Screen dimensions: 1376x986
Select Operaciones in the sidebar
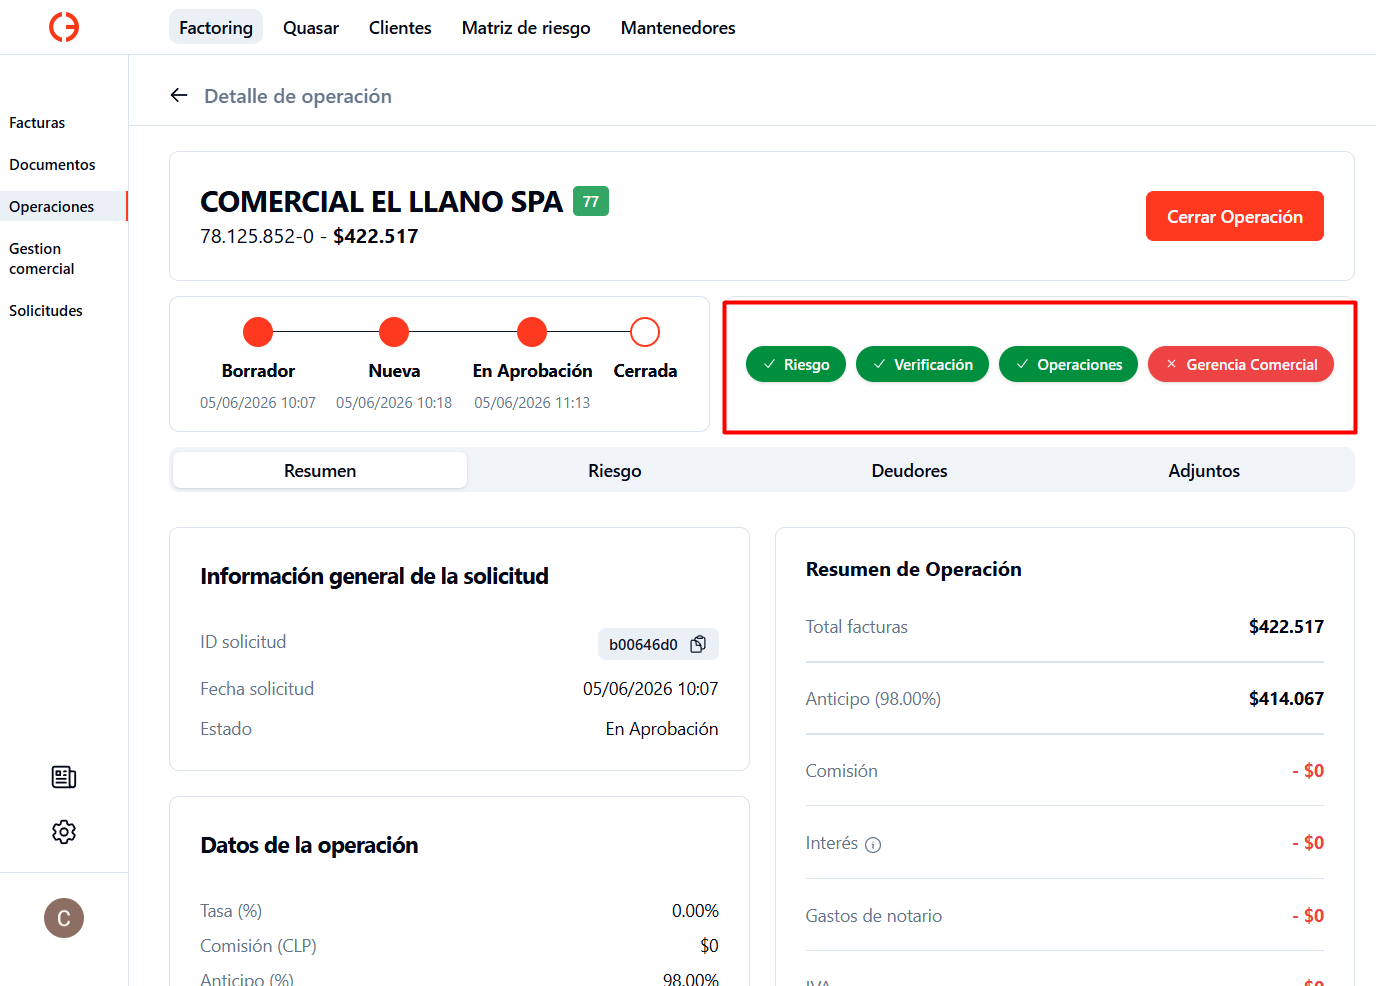(x=64, y=206)
